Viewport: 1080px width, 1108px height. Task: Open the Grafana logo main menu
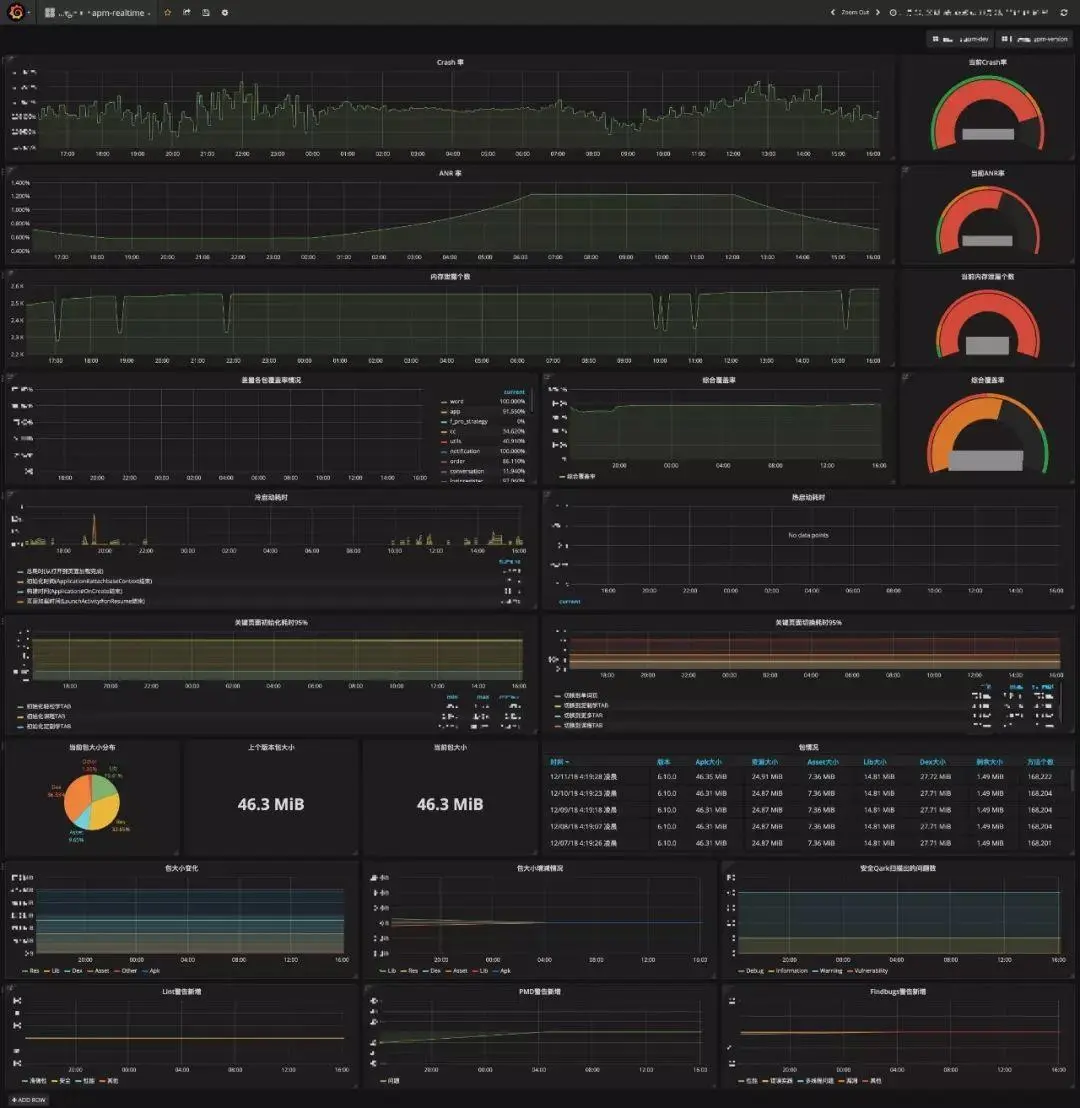click(x=16, y=12)
